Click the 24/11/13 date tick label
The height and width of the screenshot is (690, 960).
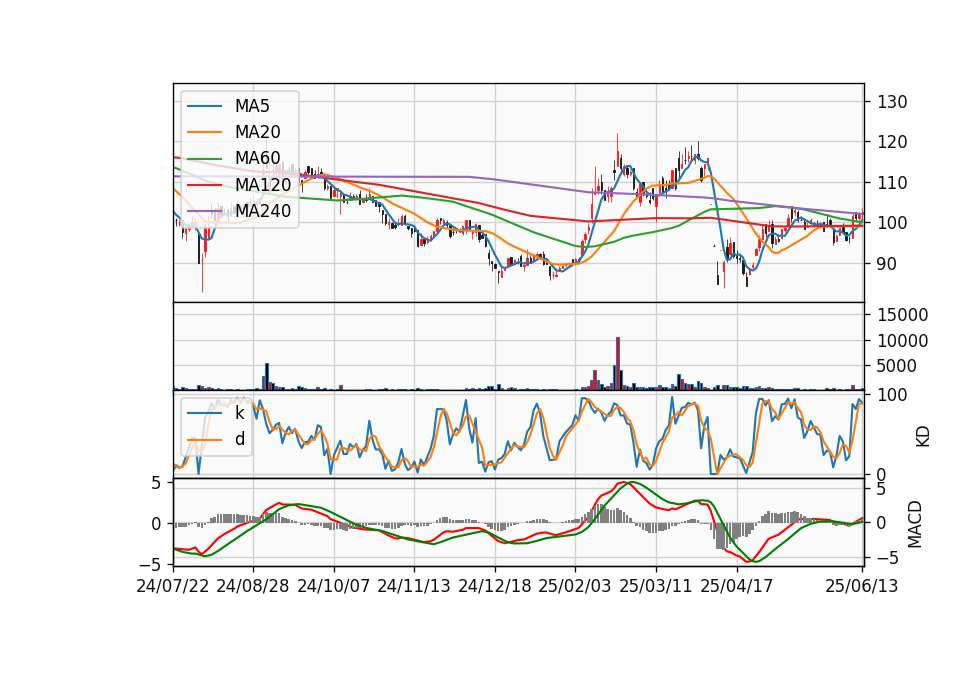point(414,586)
